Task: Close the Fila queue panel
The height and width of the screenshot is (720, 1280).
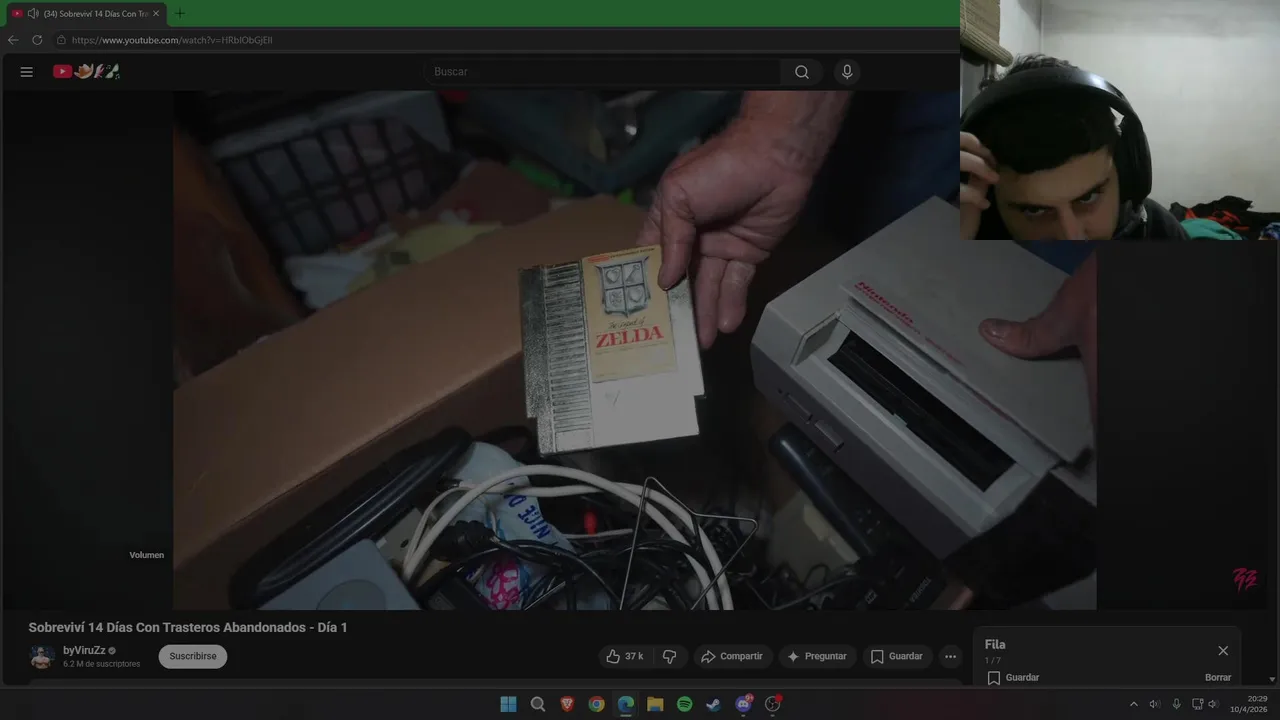Action: coord(1223,651)
